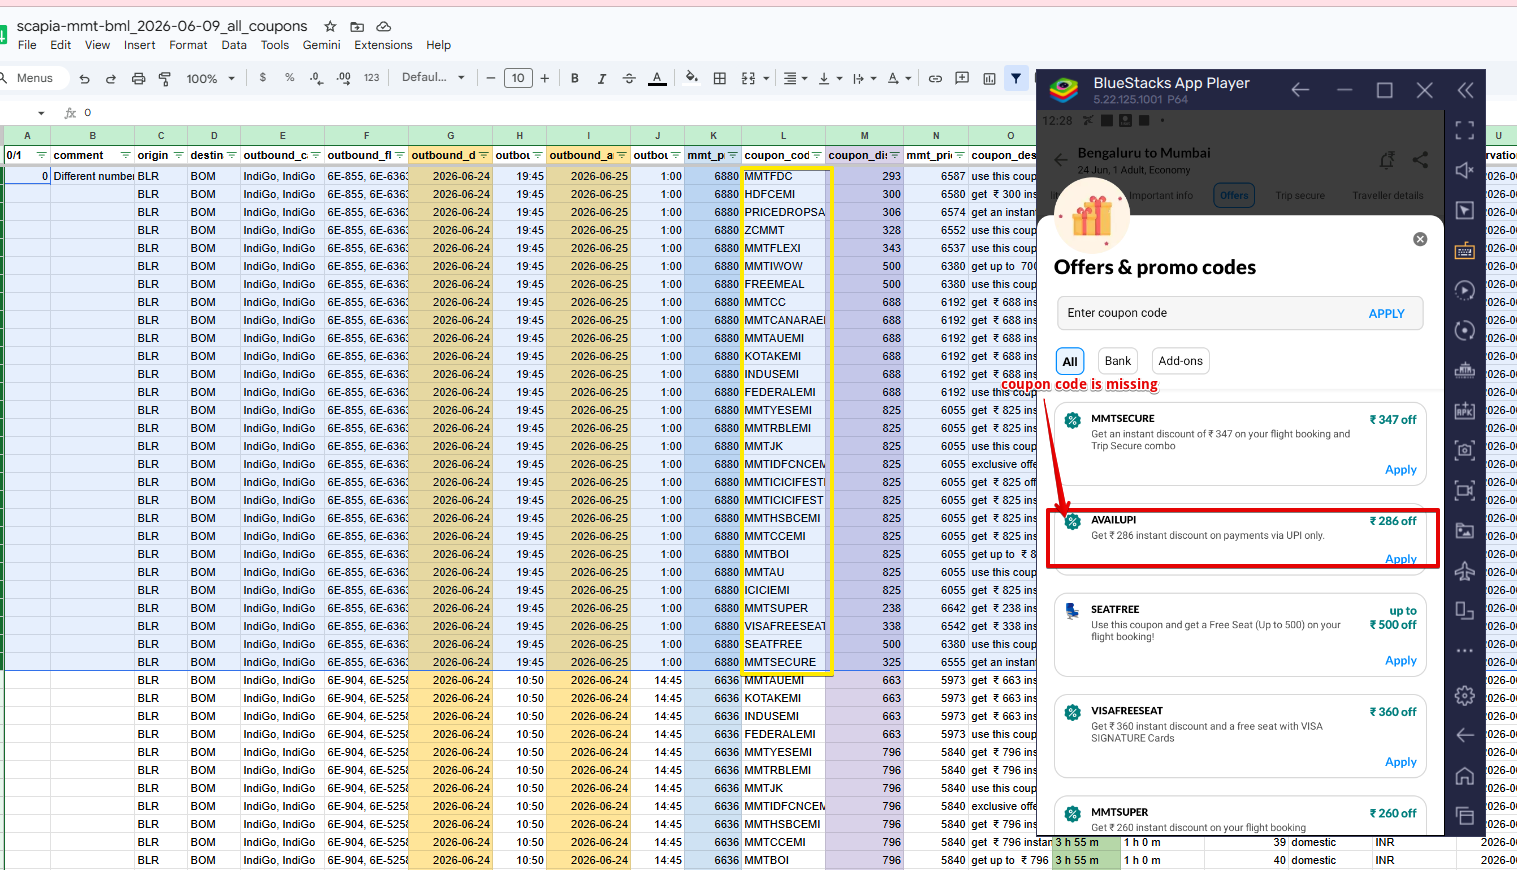Format selection as percent
This screenshot has width=1517, height=870.
(x=289, y=78)
